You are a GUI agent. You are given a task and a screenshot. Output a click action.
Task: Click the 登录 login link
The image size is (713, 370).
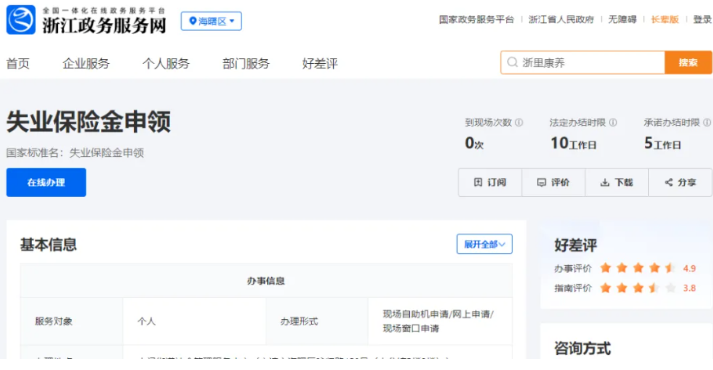click(x=703, y=19)
